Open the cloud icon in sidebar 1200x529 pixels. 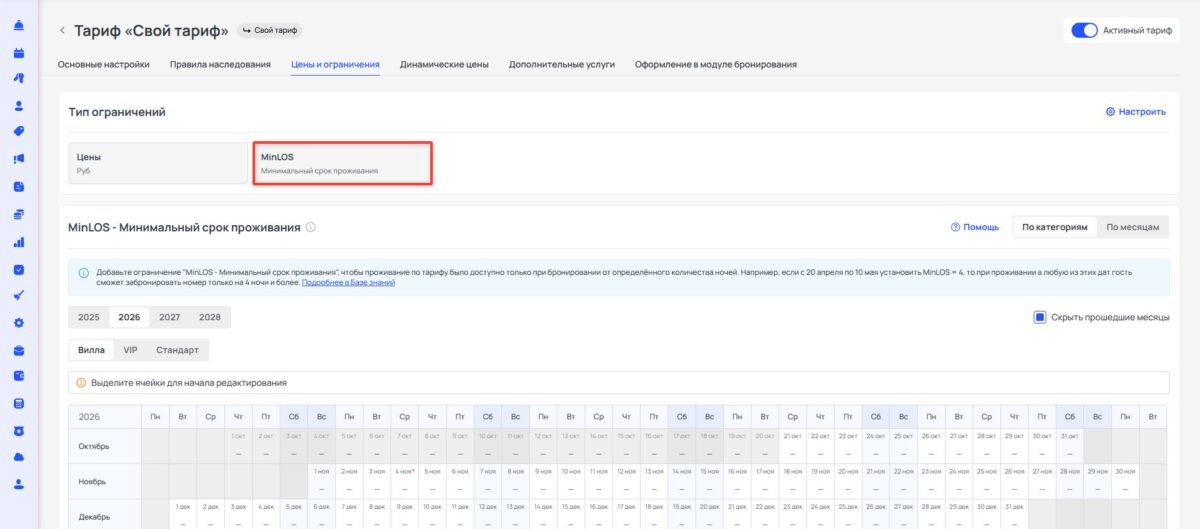[x=19, y=457]
